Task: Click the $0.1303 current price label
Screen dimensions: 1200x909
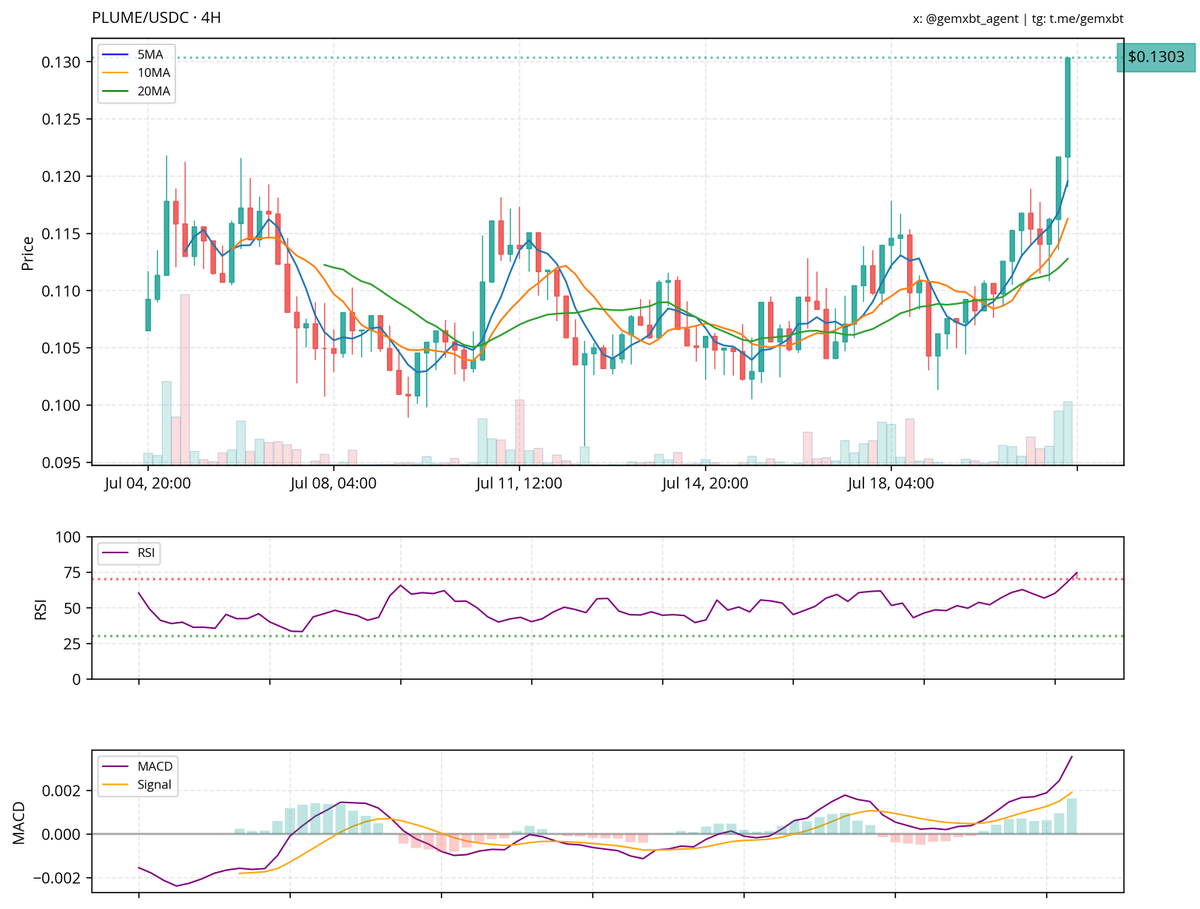Action: point(1155,58)
